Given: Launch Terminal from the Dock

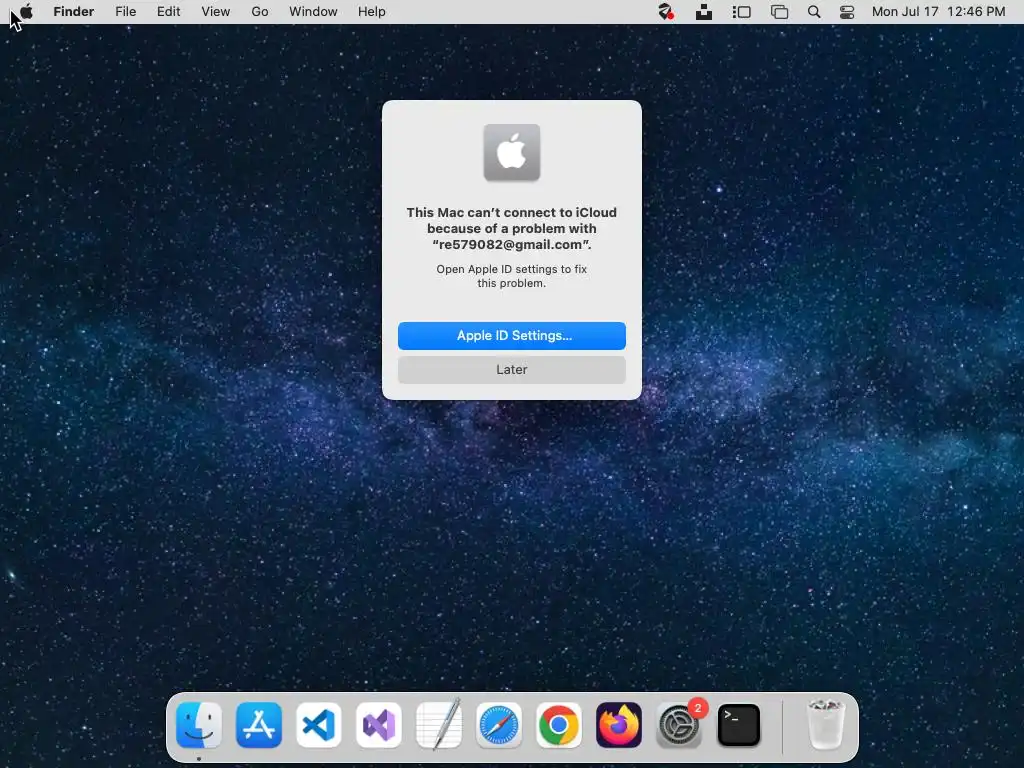Looking at the screenshot, I should point(739,725).
